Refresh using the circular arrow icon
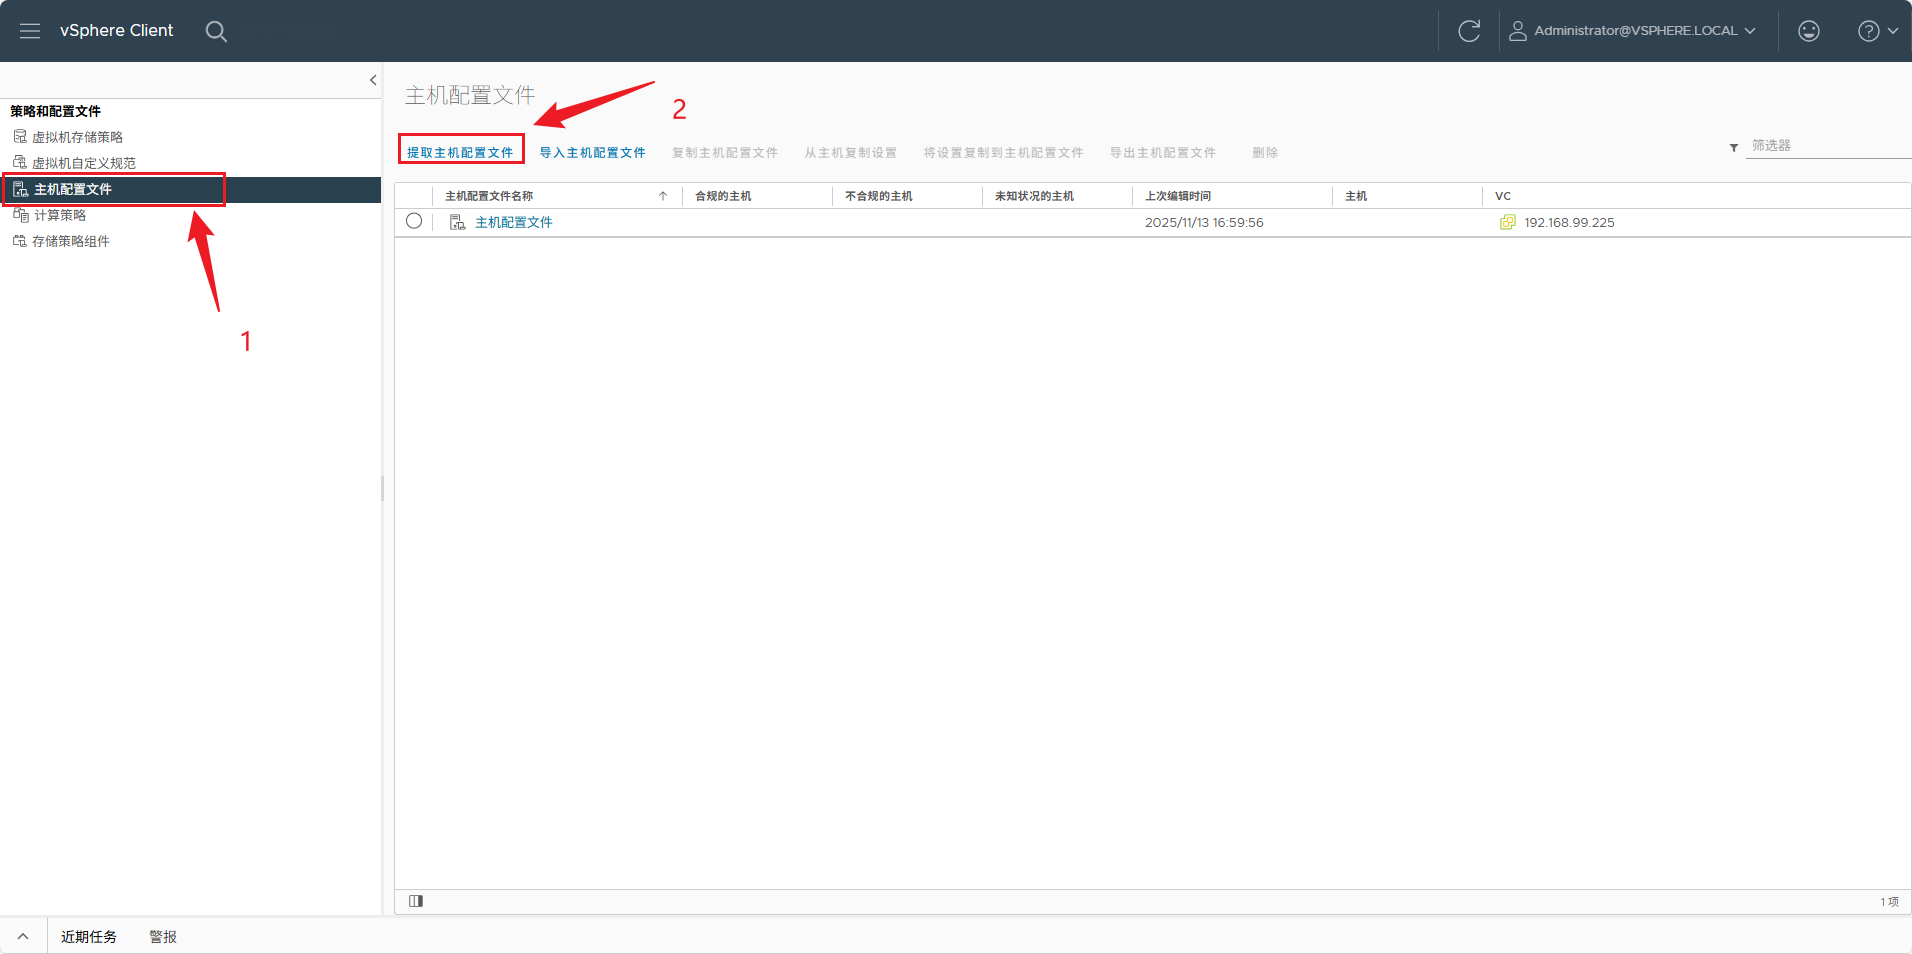1912x954 pixels. tap(1469, 31)
